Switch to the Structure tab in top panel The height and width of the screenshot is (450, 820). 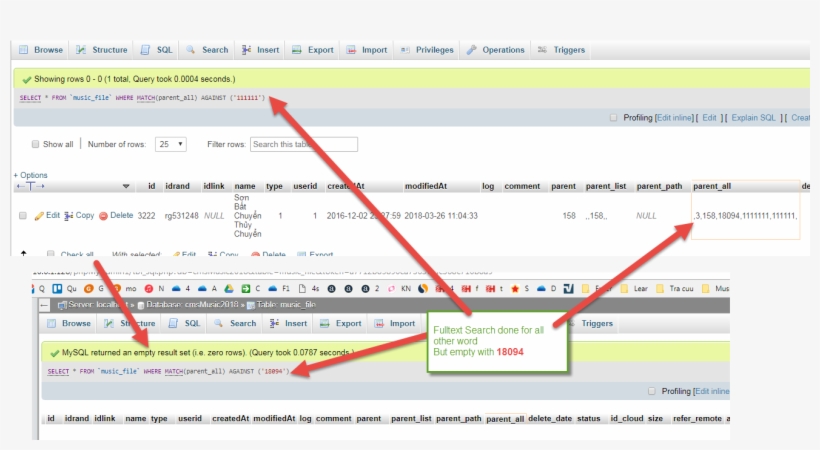pos(102,50)
